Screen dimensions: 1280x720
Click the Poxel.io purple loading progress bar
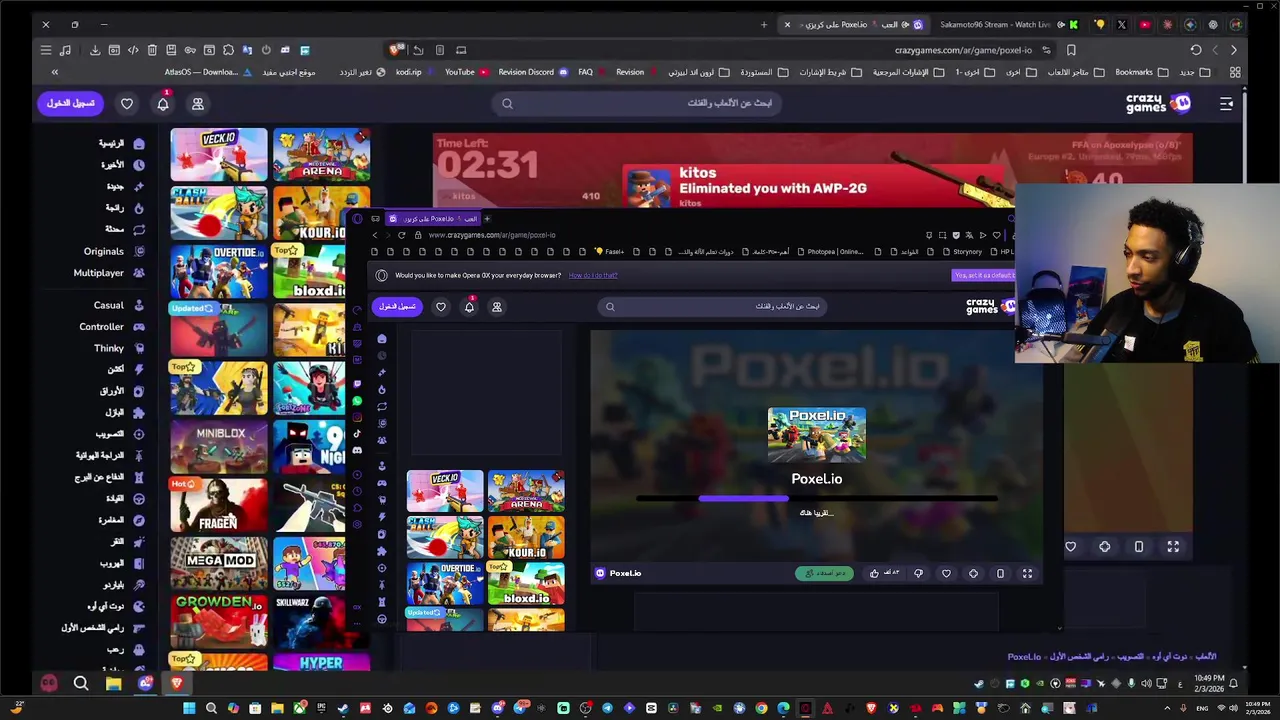click(x=743, y=498)
